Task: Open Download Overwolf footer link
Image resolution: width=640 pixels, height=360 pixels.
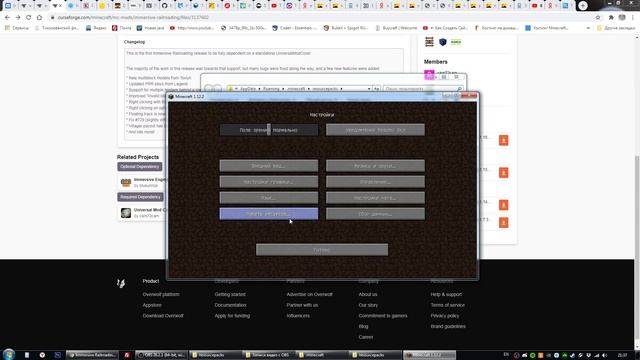Action: tap(163, 316)
